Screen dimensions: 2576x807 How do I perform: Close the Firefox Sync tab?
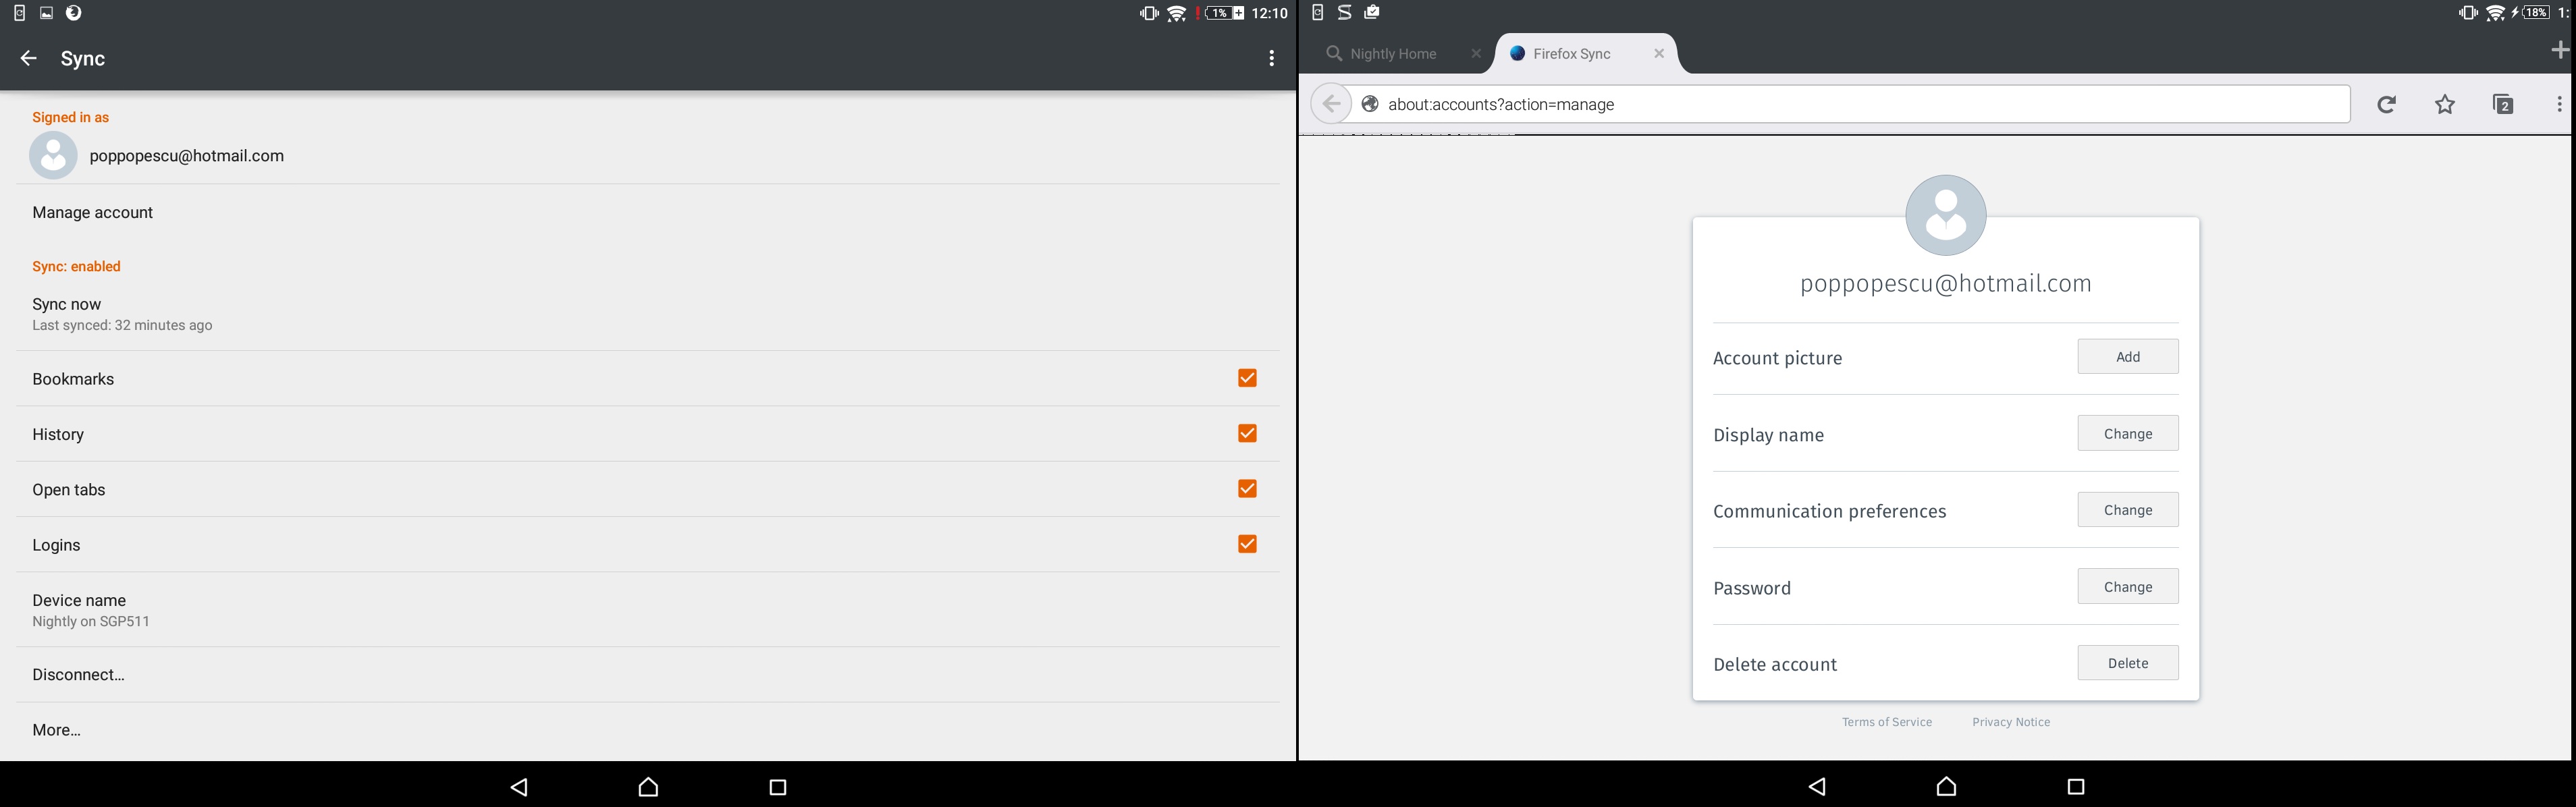click(x=1659, y=54)
